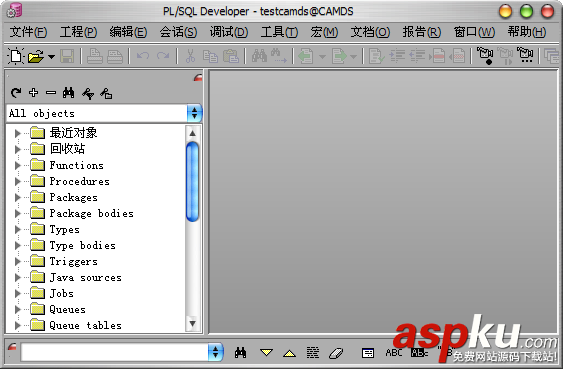Click the Find binoculars icon in main toolbar
Screen dimensions: 563x369
pyautogui.click(x=259, y=56)
